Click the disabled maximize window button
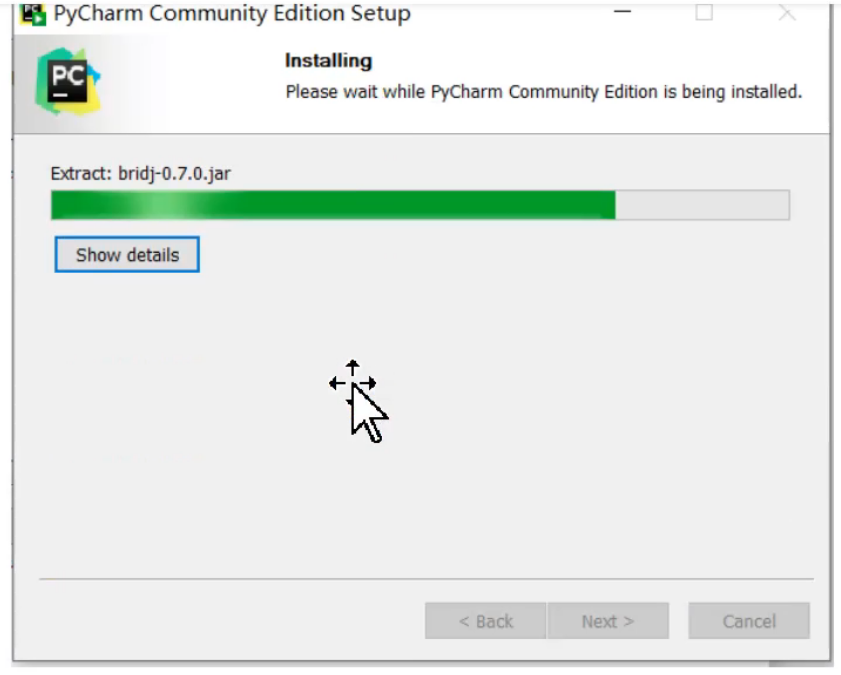 (704, 12)
